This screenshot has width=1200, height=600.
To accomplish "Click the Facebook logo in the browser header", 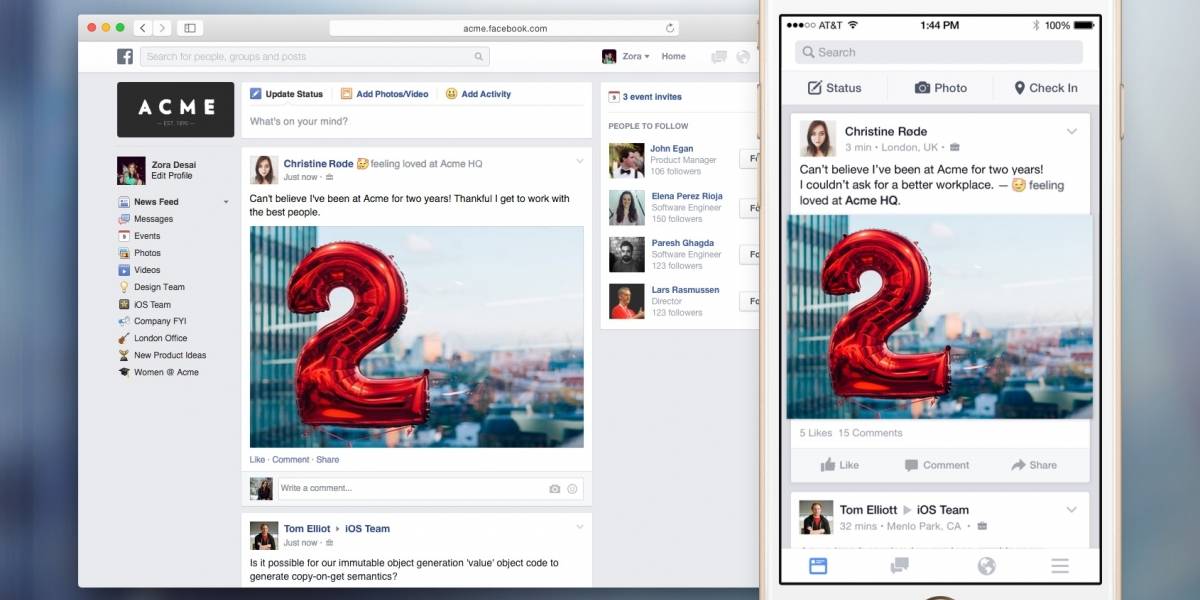I will [x=125, y=57].
